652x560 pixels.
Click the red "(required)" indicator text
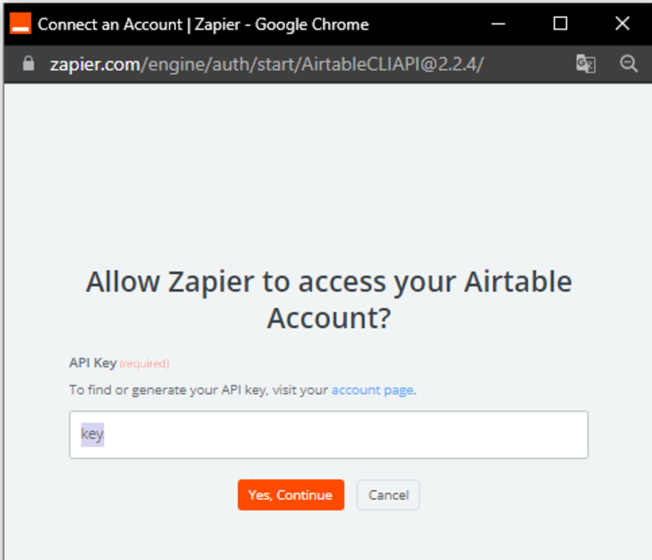145,363
